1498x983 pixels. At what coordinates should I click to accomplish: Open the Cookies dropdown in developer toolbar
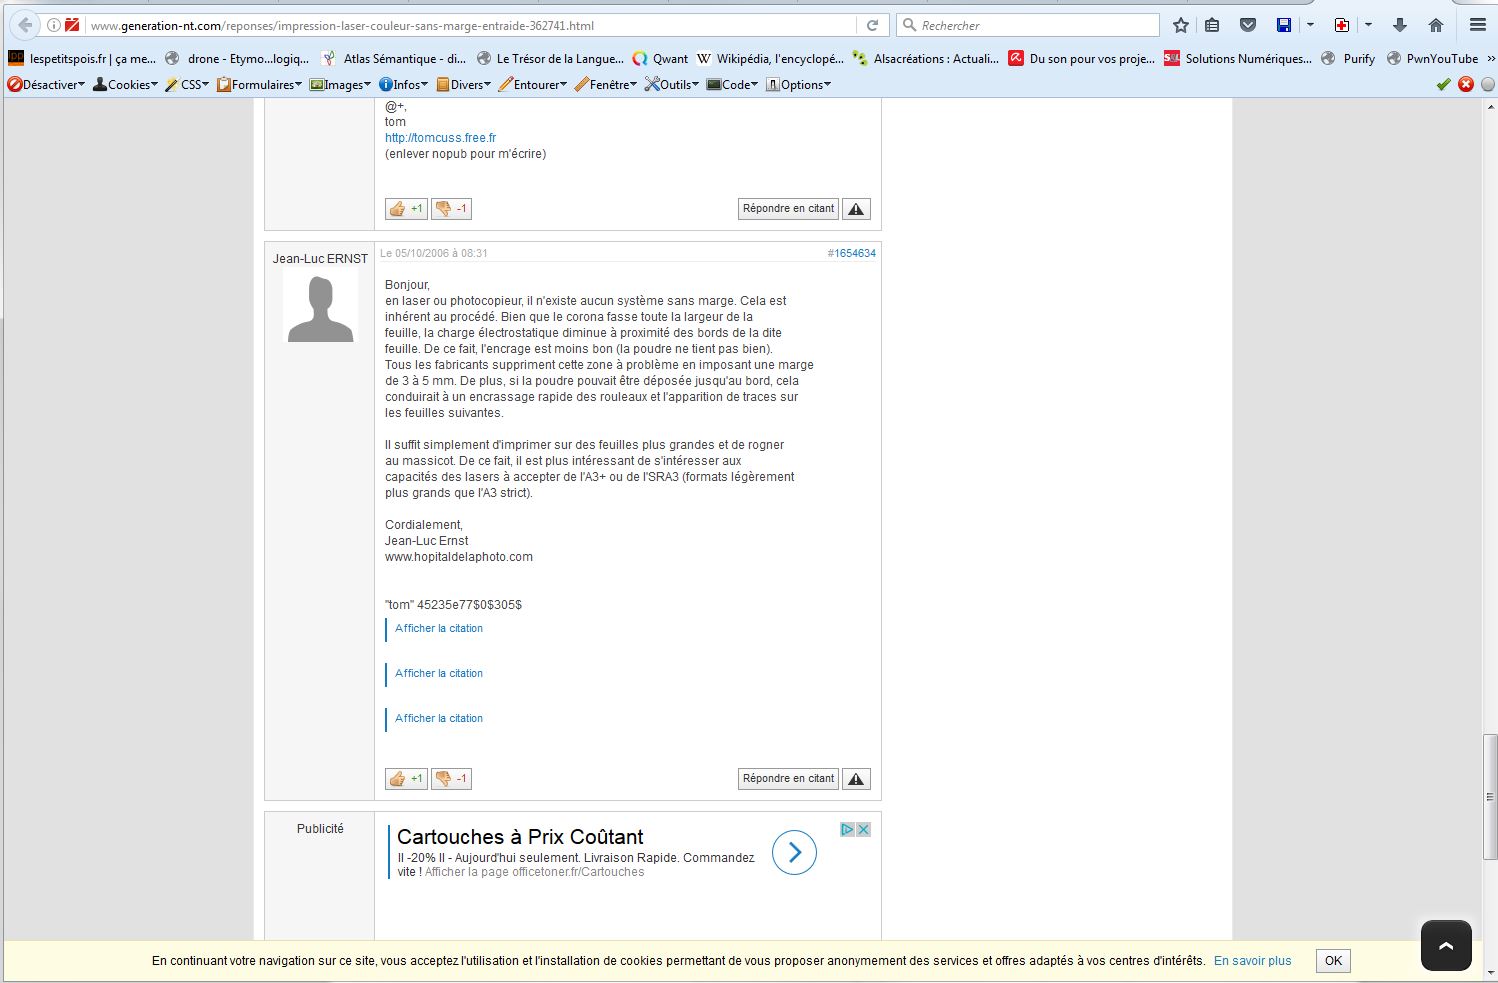click(126, 85)
